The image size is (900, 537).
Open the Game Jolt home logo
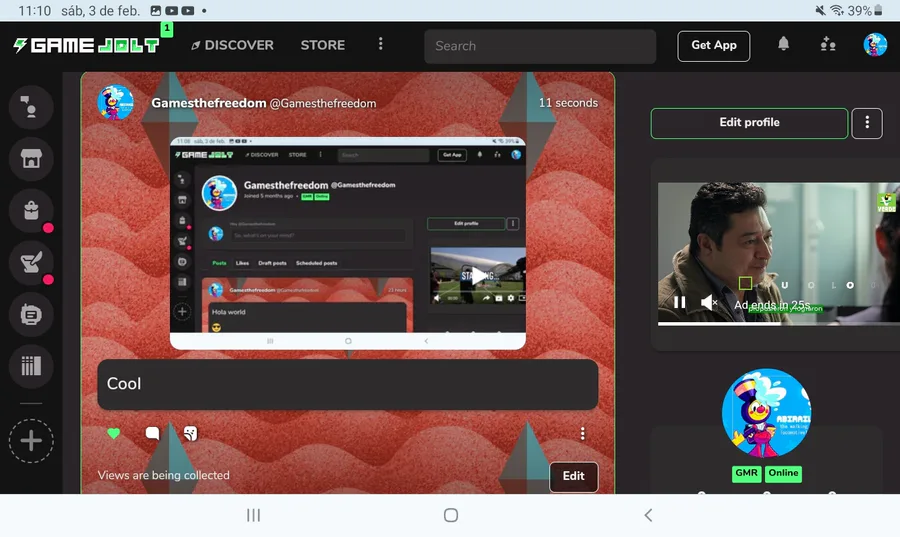(86, 45)
